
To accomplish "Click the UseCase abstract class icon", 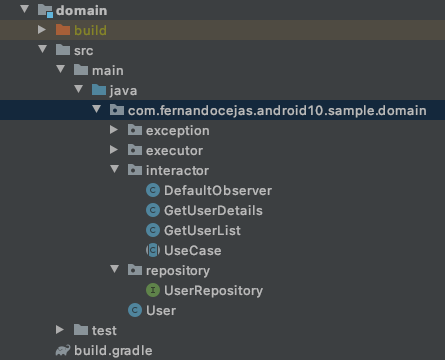I will [x=153, y=250].
